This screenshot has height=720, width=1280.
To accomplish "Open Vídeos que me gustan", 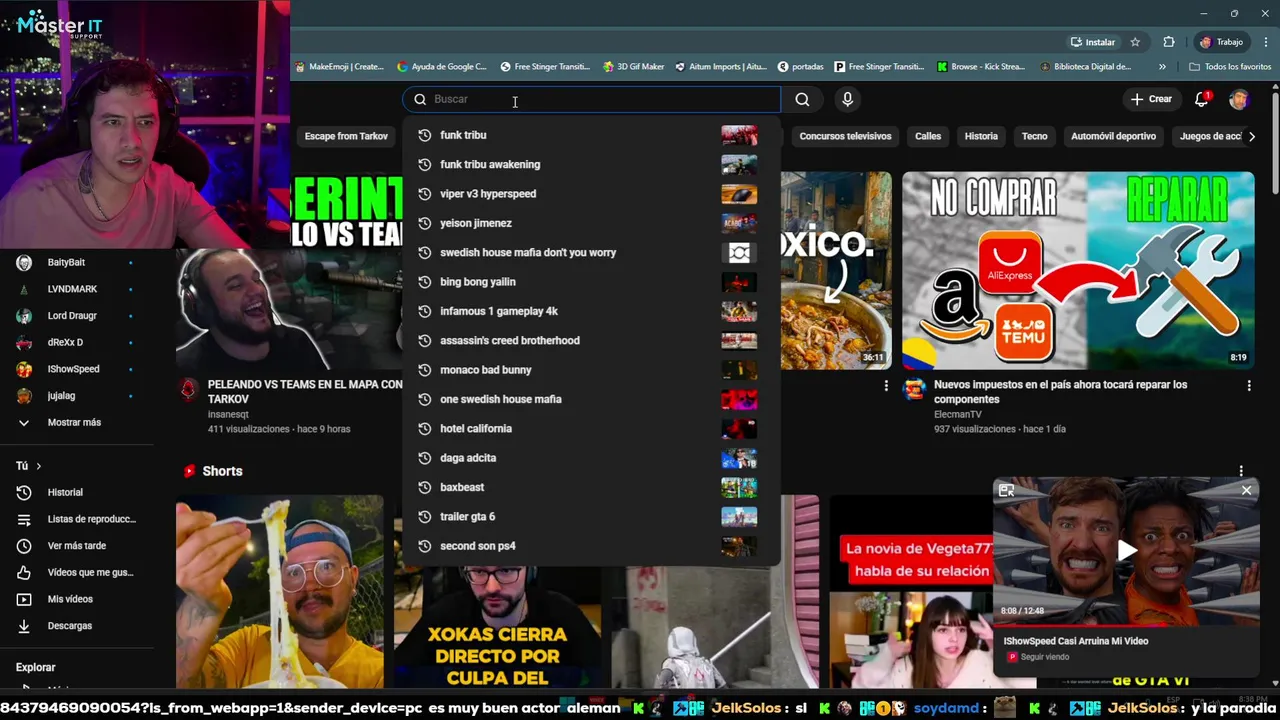I will click(x=74, y=572).
